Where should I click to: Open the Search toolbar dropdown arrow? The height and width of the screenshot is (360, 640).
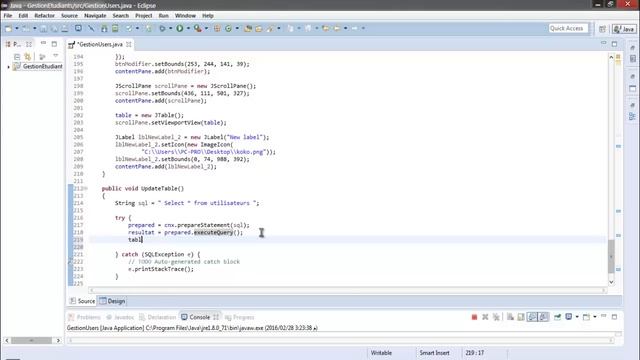pyautogui.click(x=279, y=29)
